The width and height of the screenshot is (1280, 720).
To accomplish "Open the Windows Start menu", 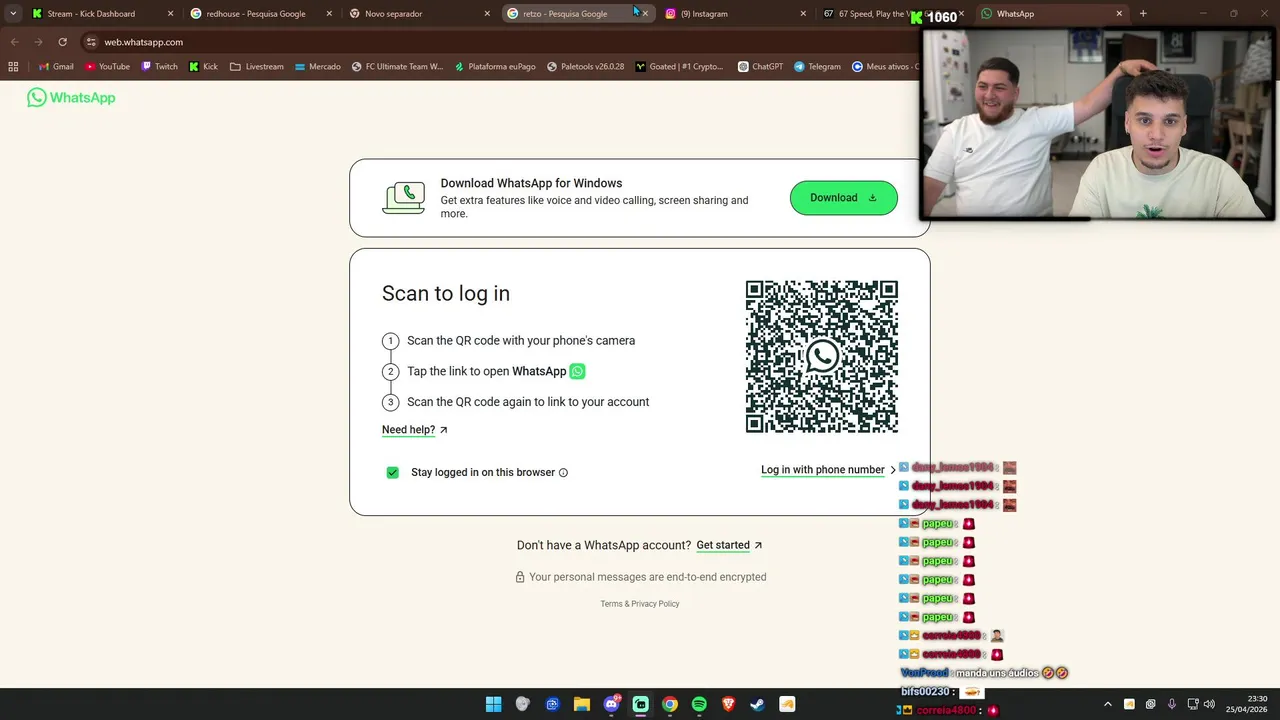I will pyautogui.click(x=493, y=705).
